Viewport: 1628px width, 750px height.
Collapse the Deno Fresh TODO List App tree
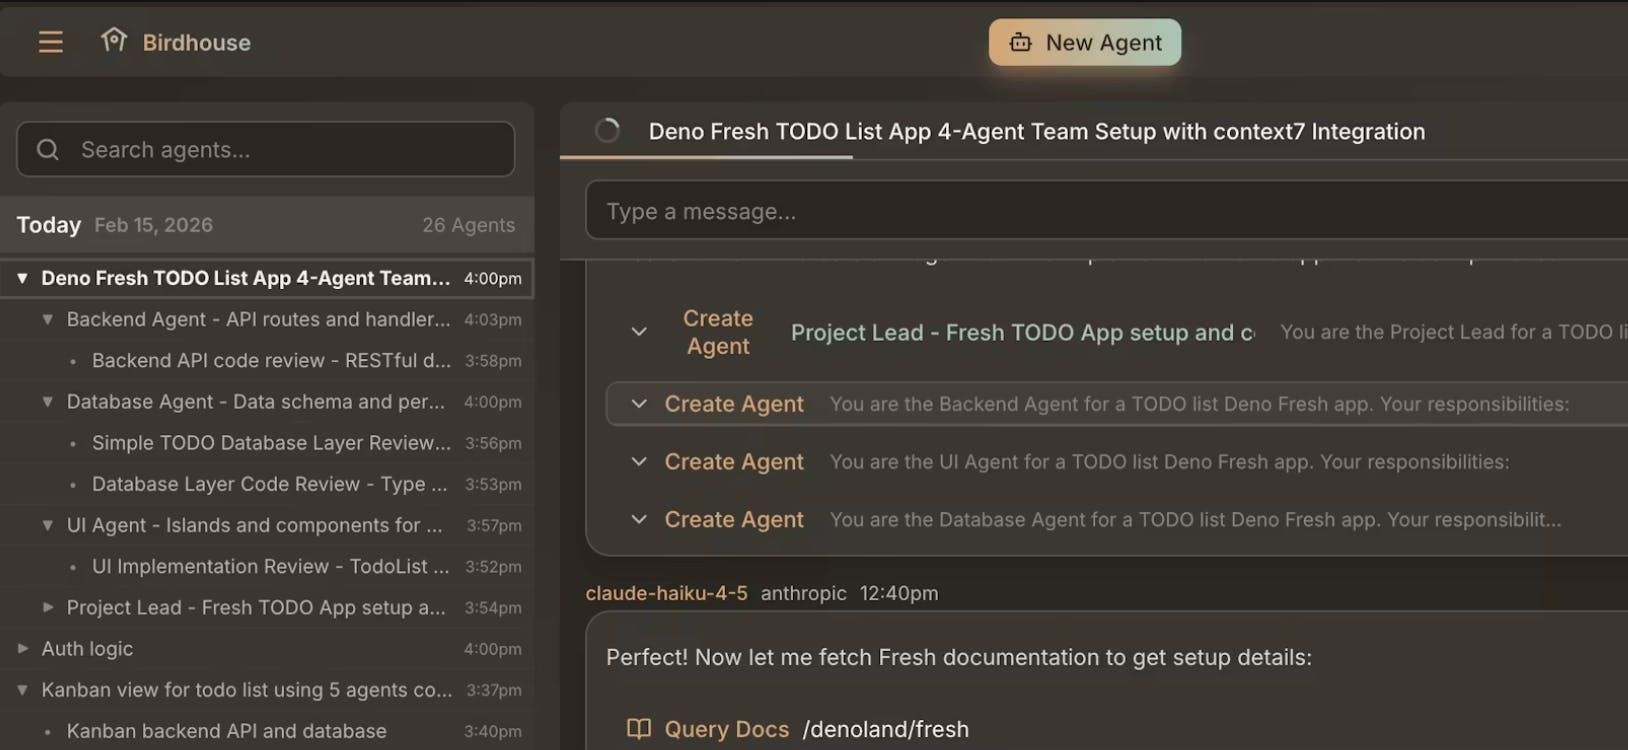click(x=22, y=278)
